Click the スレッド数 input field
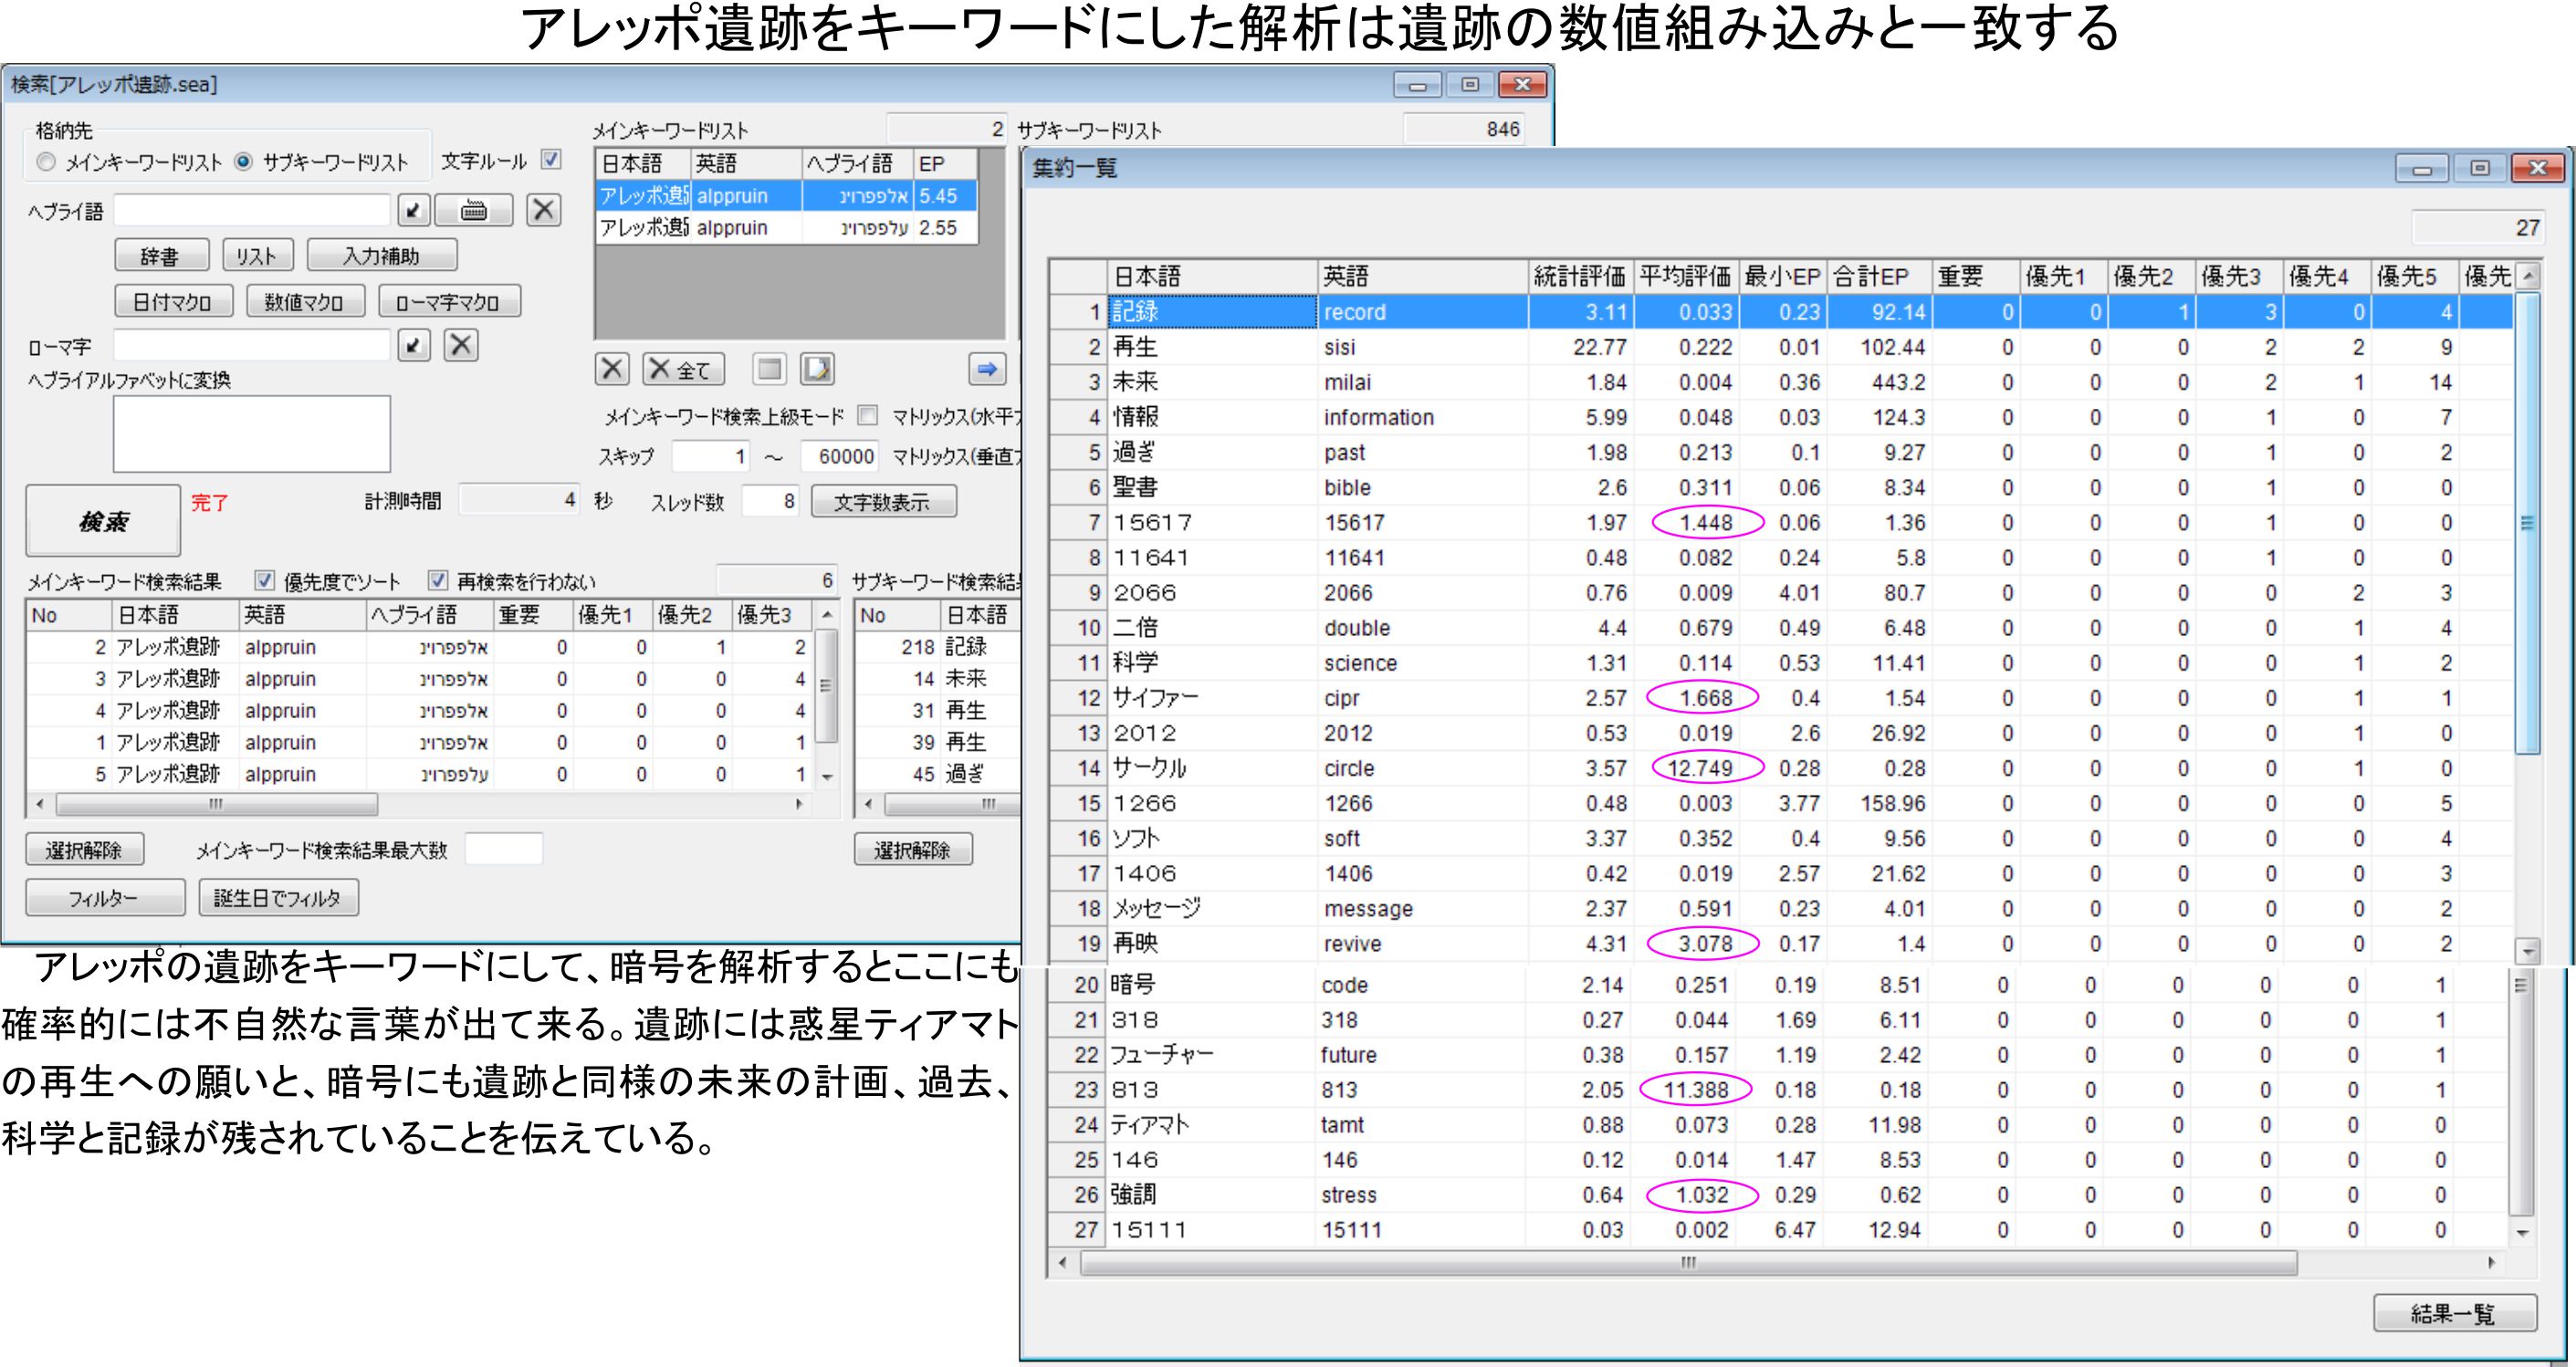Viewport: 2576px width, 1367px height. [x=770, y=501]
